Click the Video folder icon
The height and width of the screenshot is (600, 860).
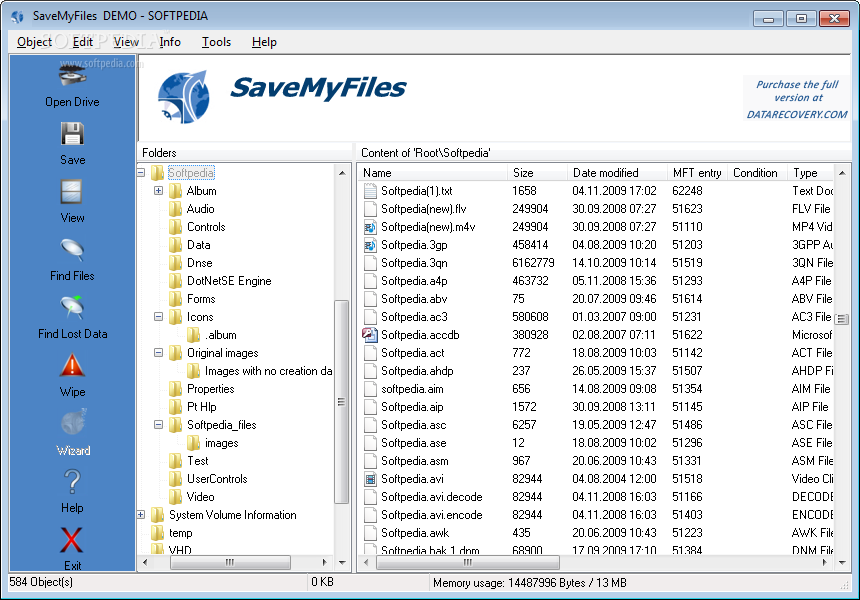coord(176,497)
